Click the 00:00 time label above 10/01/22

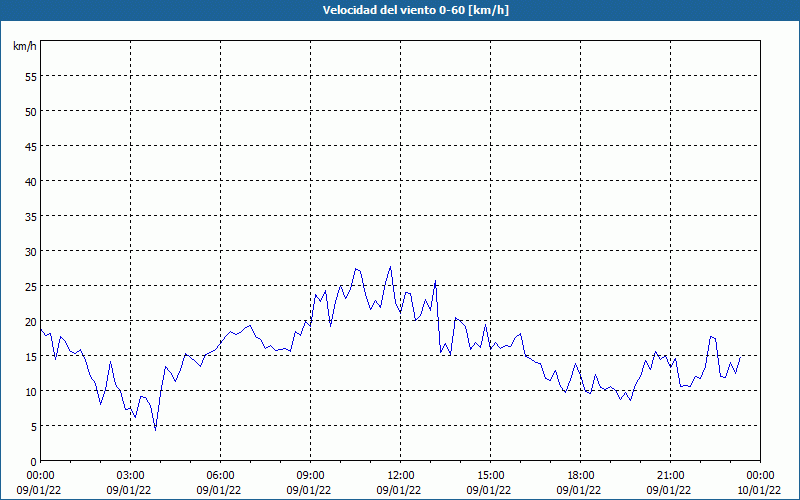pyautogui.click(x=760, y=476)
